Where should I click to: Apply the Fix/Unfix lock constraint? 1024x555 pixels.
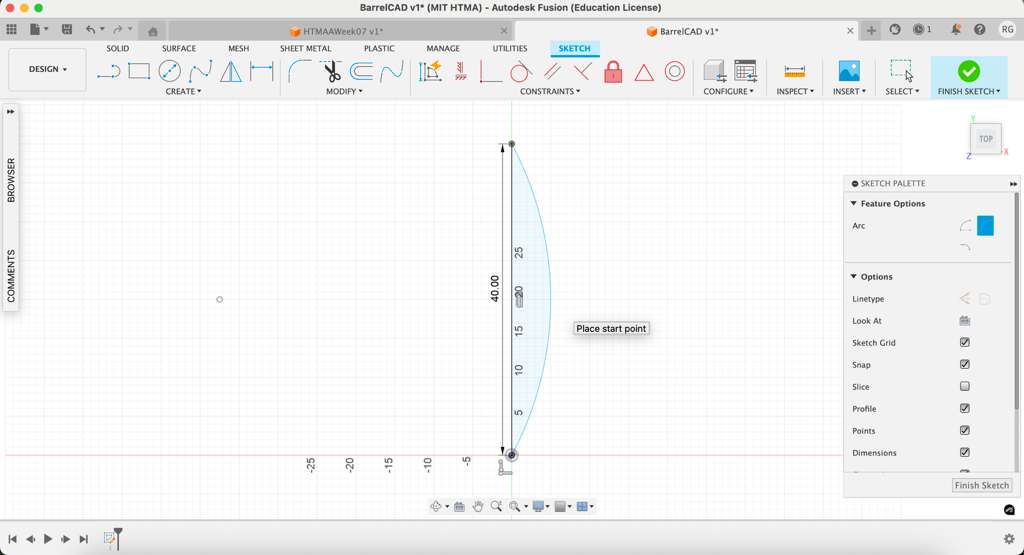(613, 71)
